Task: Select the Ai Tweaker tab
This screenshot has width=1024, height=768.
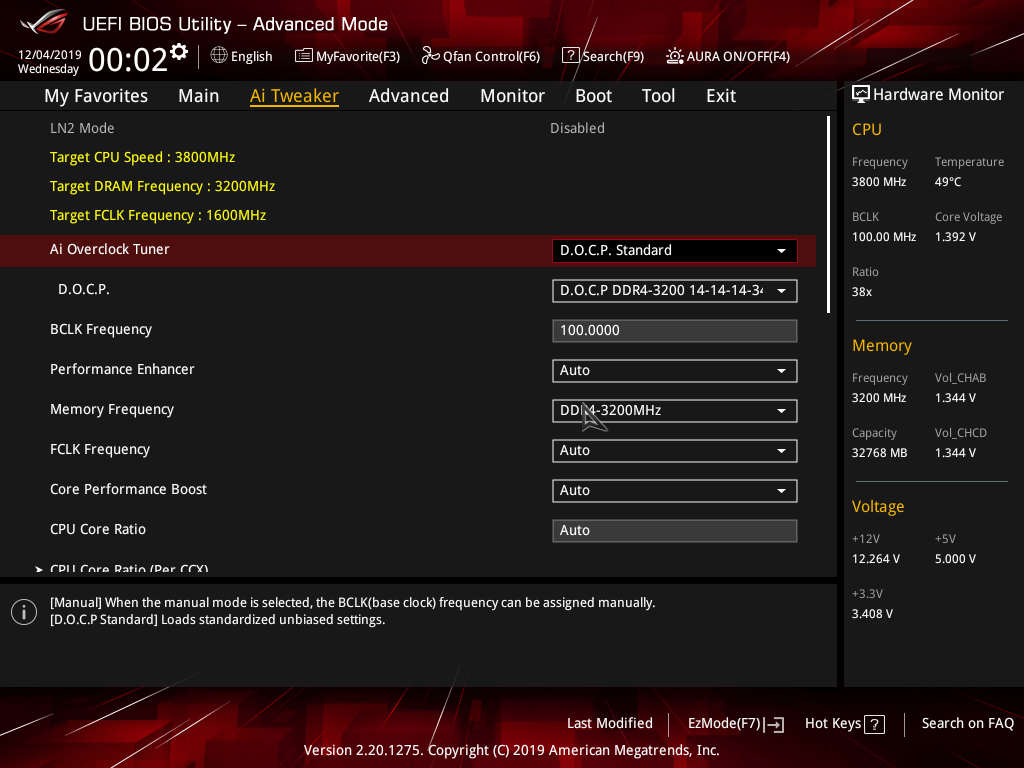Action: 294,96
